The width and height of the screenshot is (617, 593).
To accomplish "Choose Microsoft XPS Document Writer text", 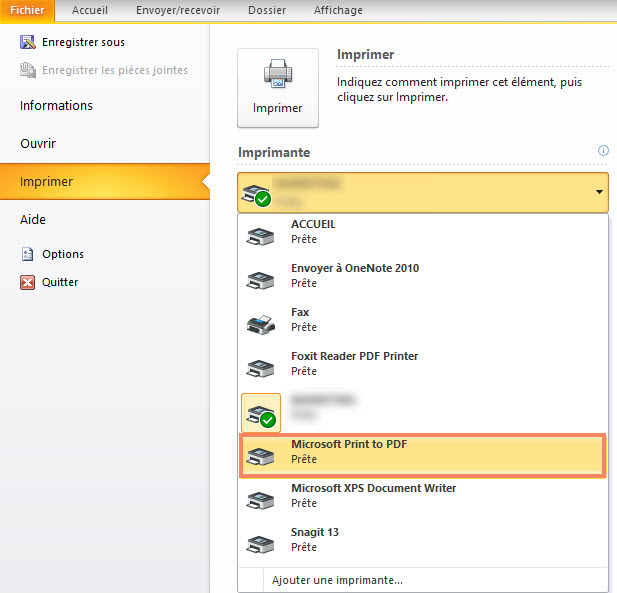I will click(x=373, y=488).
